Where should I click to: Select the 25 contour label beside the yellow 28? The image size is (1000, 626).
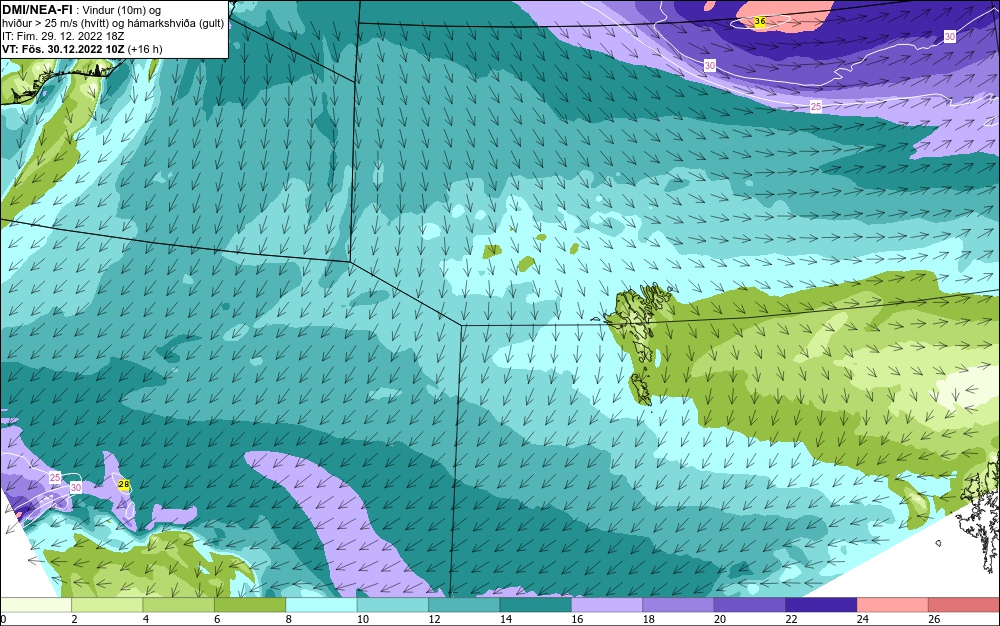click(x=55, y=477)
